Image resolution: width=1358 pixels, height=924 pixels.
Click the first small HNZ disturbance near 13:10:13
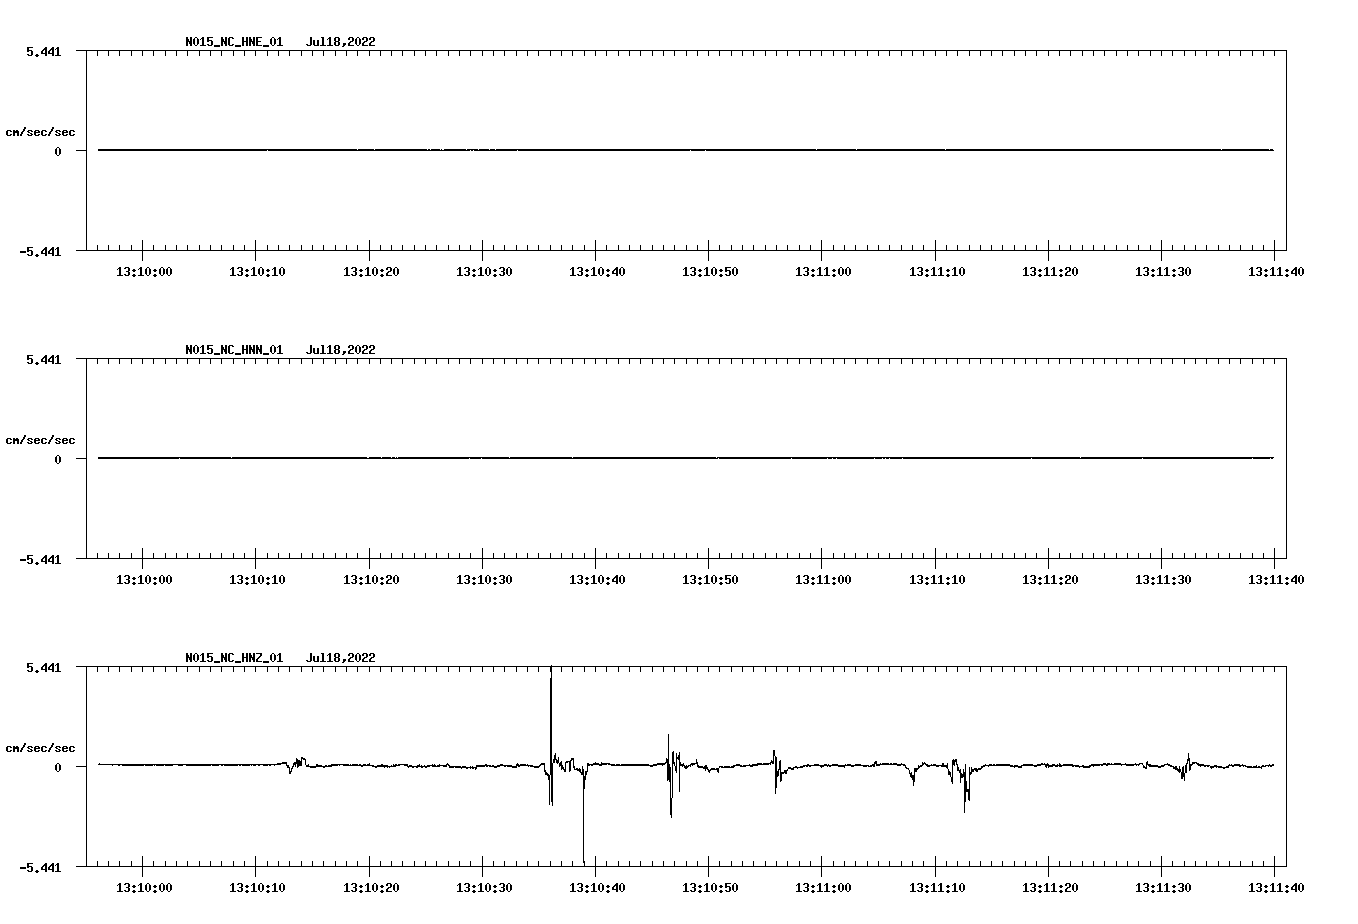[296, 765]
